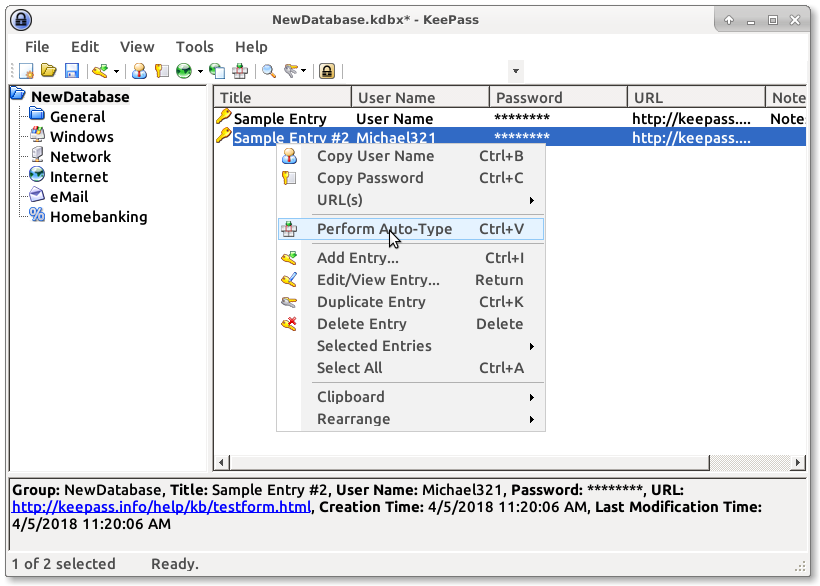Select the Windows group in tree
820x586 pixels.
click(82, 136)
